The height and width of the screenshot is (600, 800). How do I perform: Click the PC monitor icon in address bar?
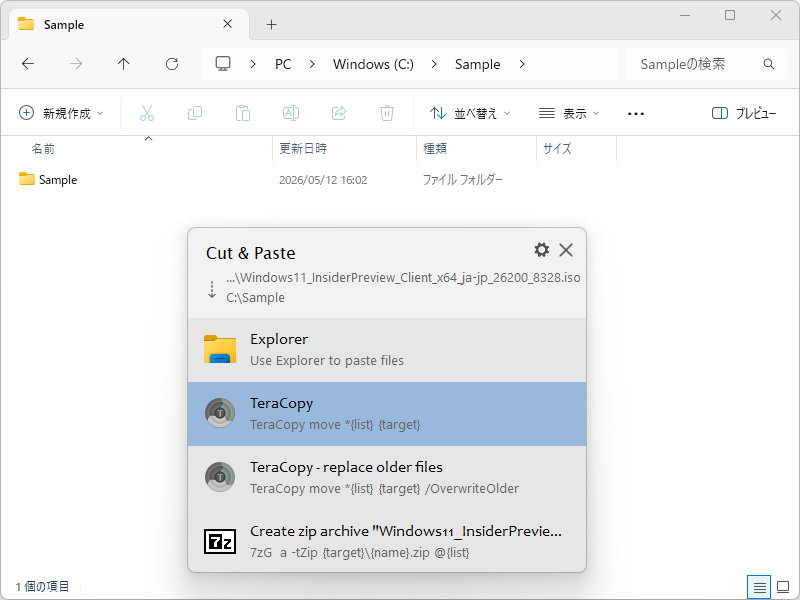click(x=223, y=64)
